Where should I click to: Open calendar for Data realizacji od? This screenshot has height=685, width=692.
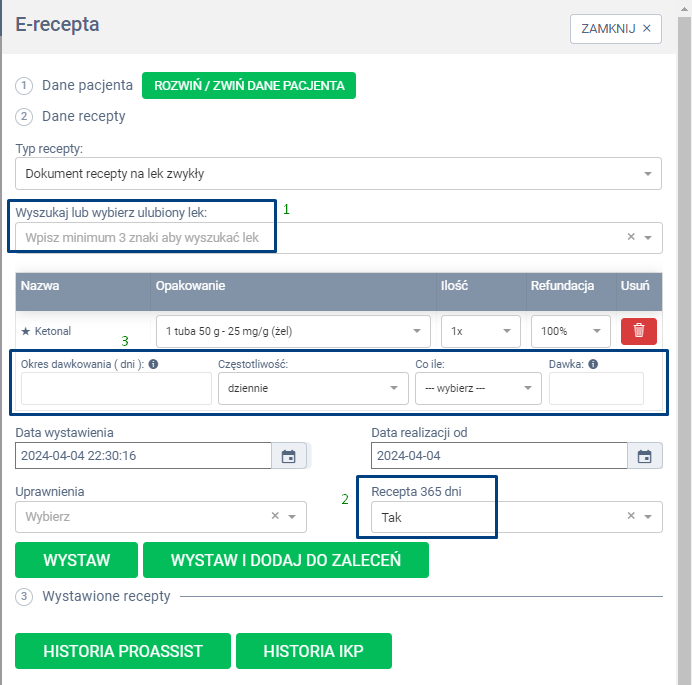(x=645, y=456)
